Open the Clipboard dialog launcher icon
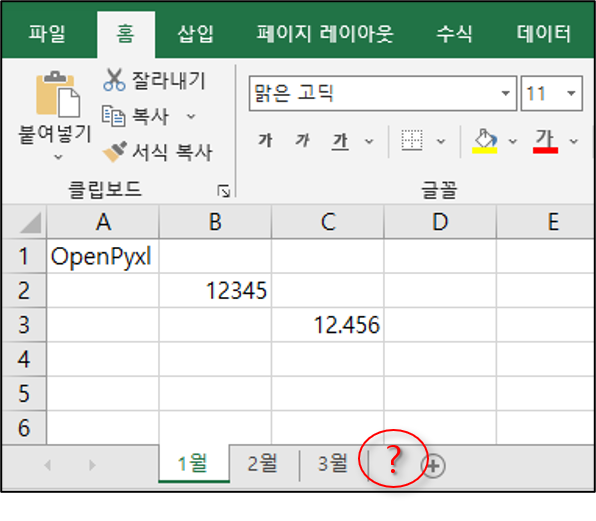The height and width of the screenshot is (521, 596). [224, 191]
